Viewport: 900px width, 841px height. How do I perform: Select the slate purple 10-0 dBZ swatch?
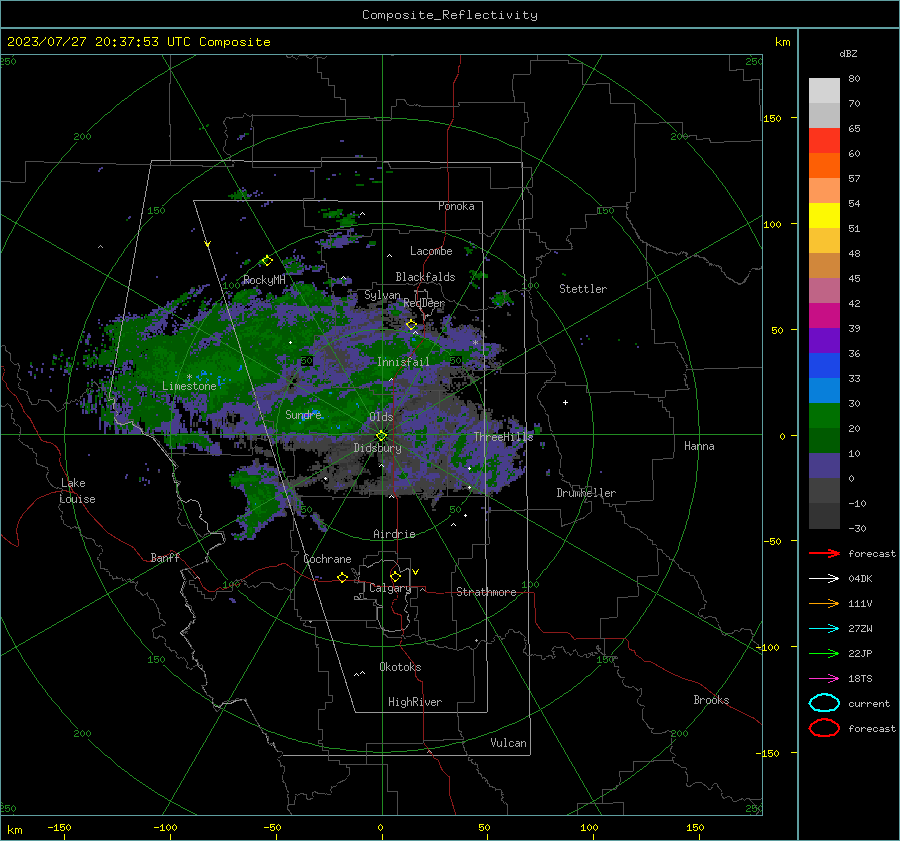(824, 466)
